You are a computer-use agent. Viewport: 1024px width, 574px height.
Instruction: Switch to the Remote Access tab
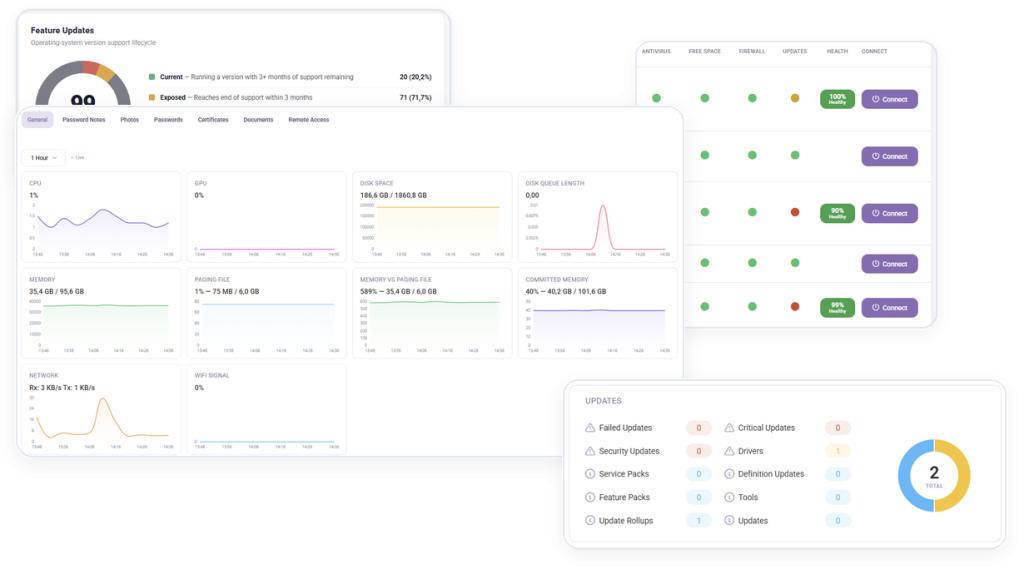[x=308, y=120]
